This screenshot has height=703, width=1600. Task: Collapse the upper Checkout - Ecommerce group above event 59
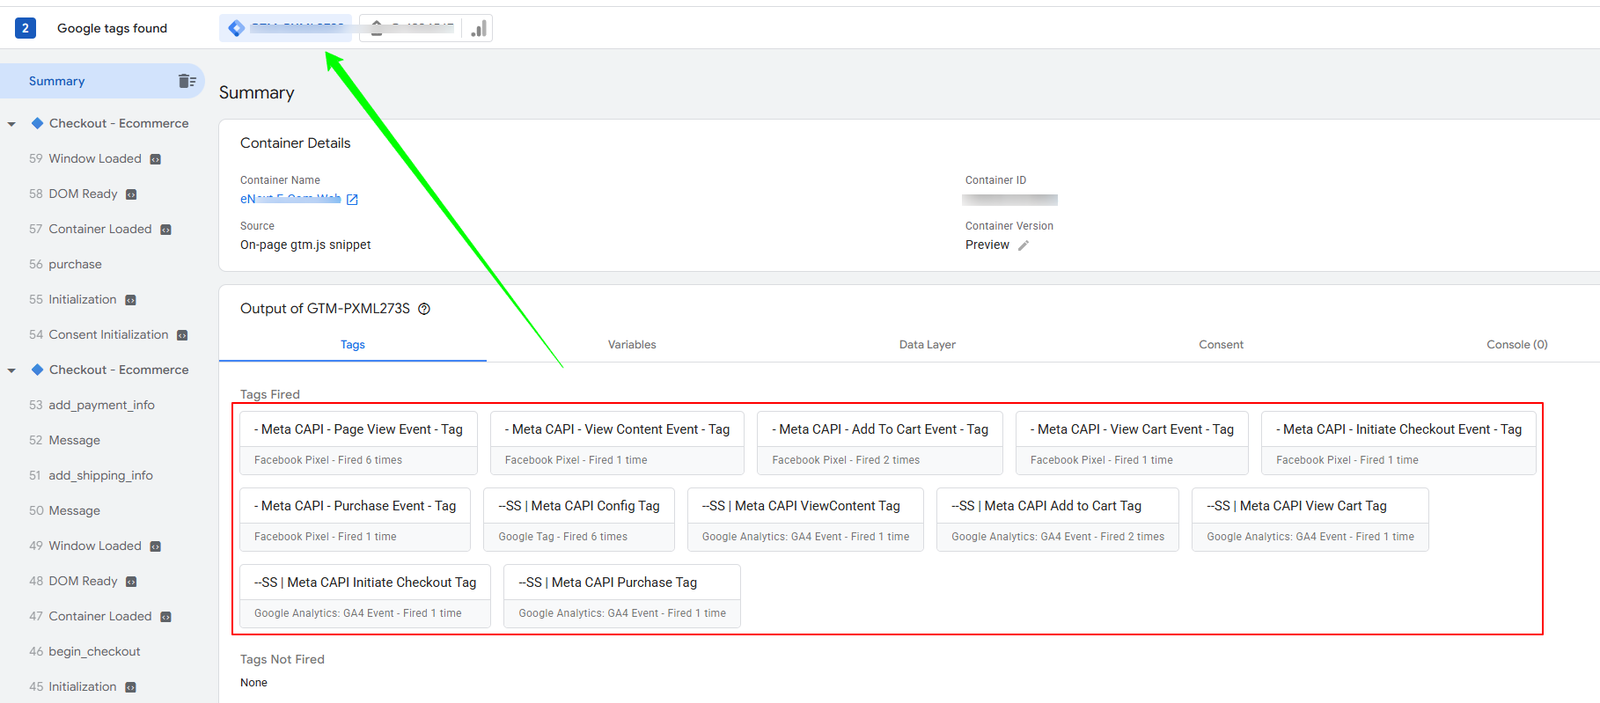[12, 124]
